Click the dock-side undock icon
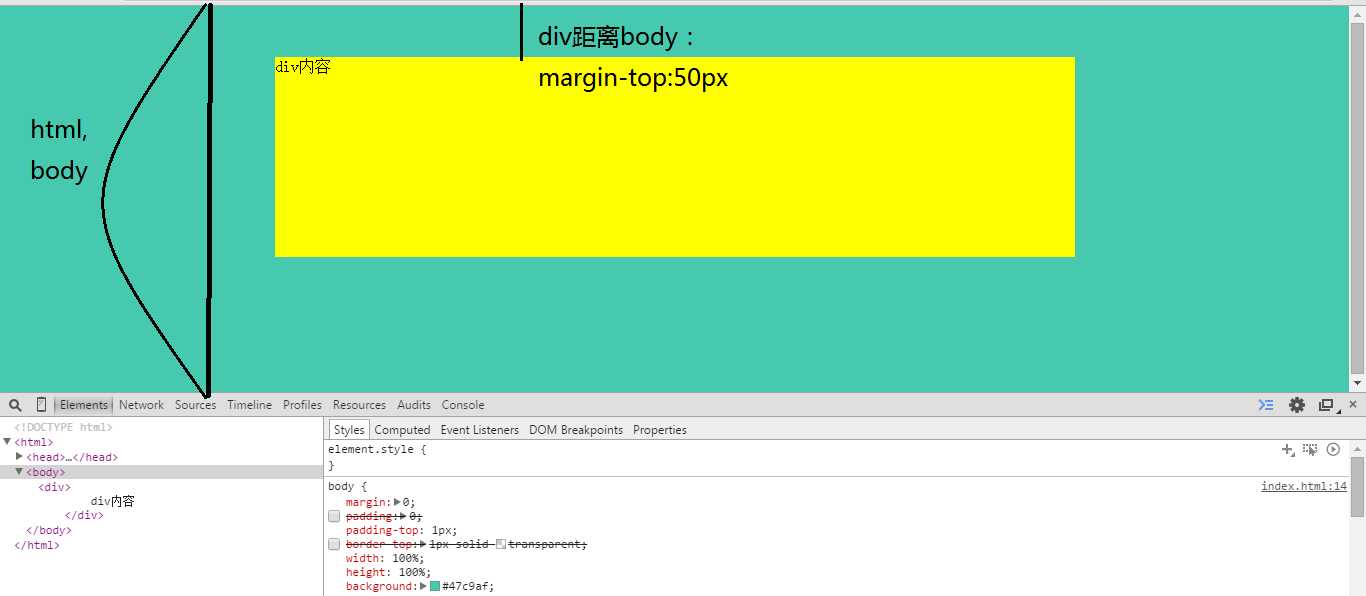 click(1327, 405)
